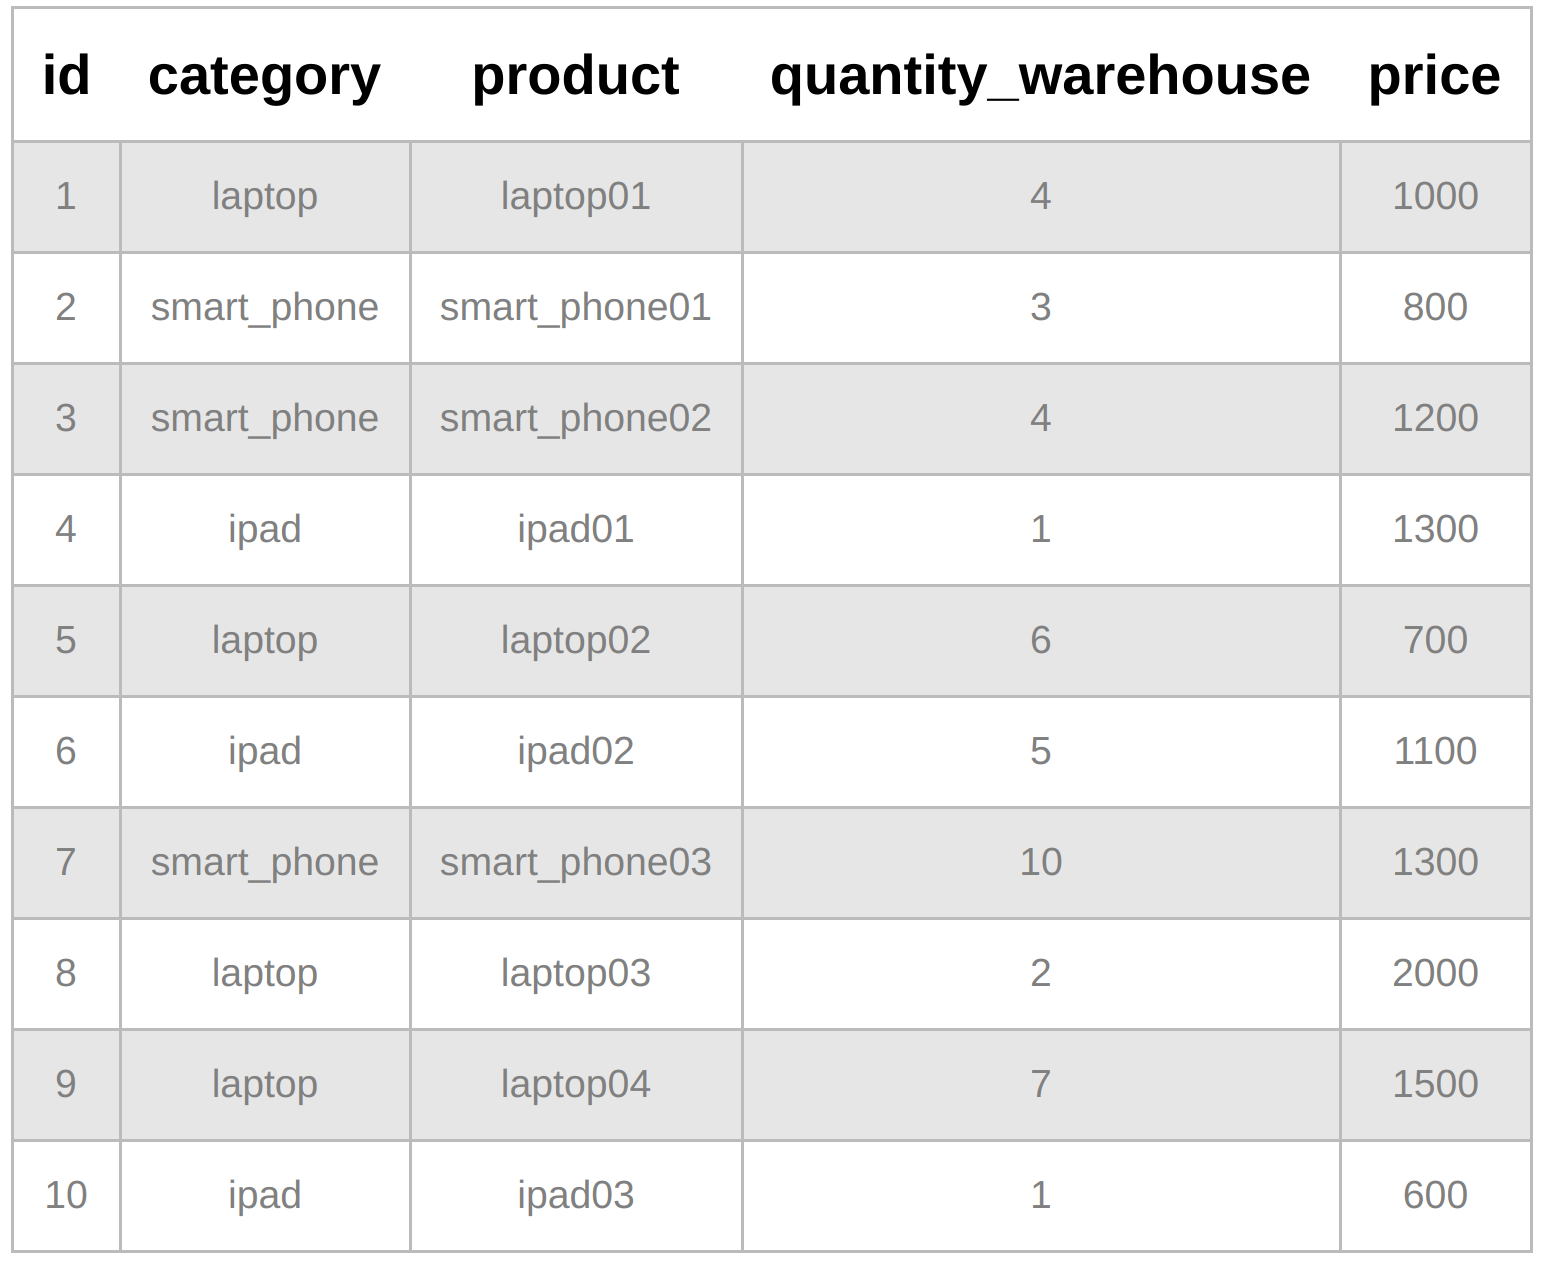Click the price cell showing 2000
1549x1269 pixels.
click(1435, 973)
